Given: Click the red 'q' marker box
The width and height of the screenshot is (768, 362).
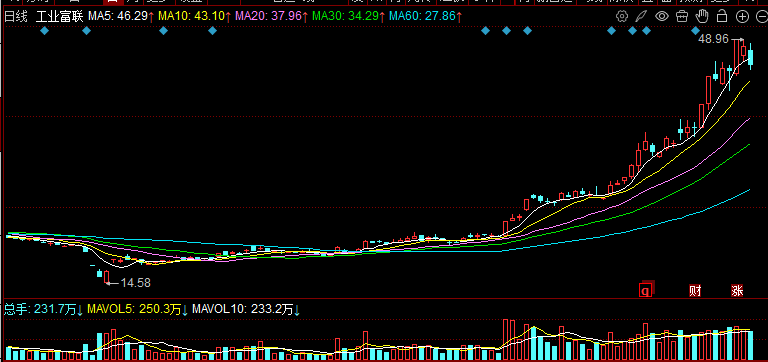Looking at the screenshot, I should [647, 290].
